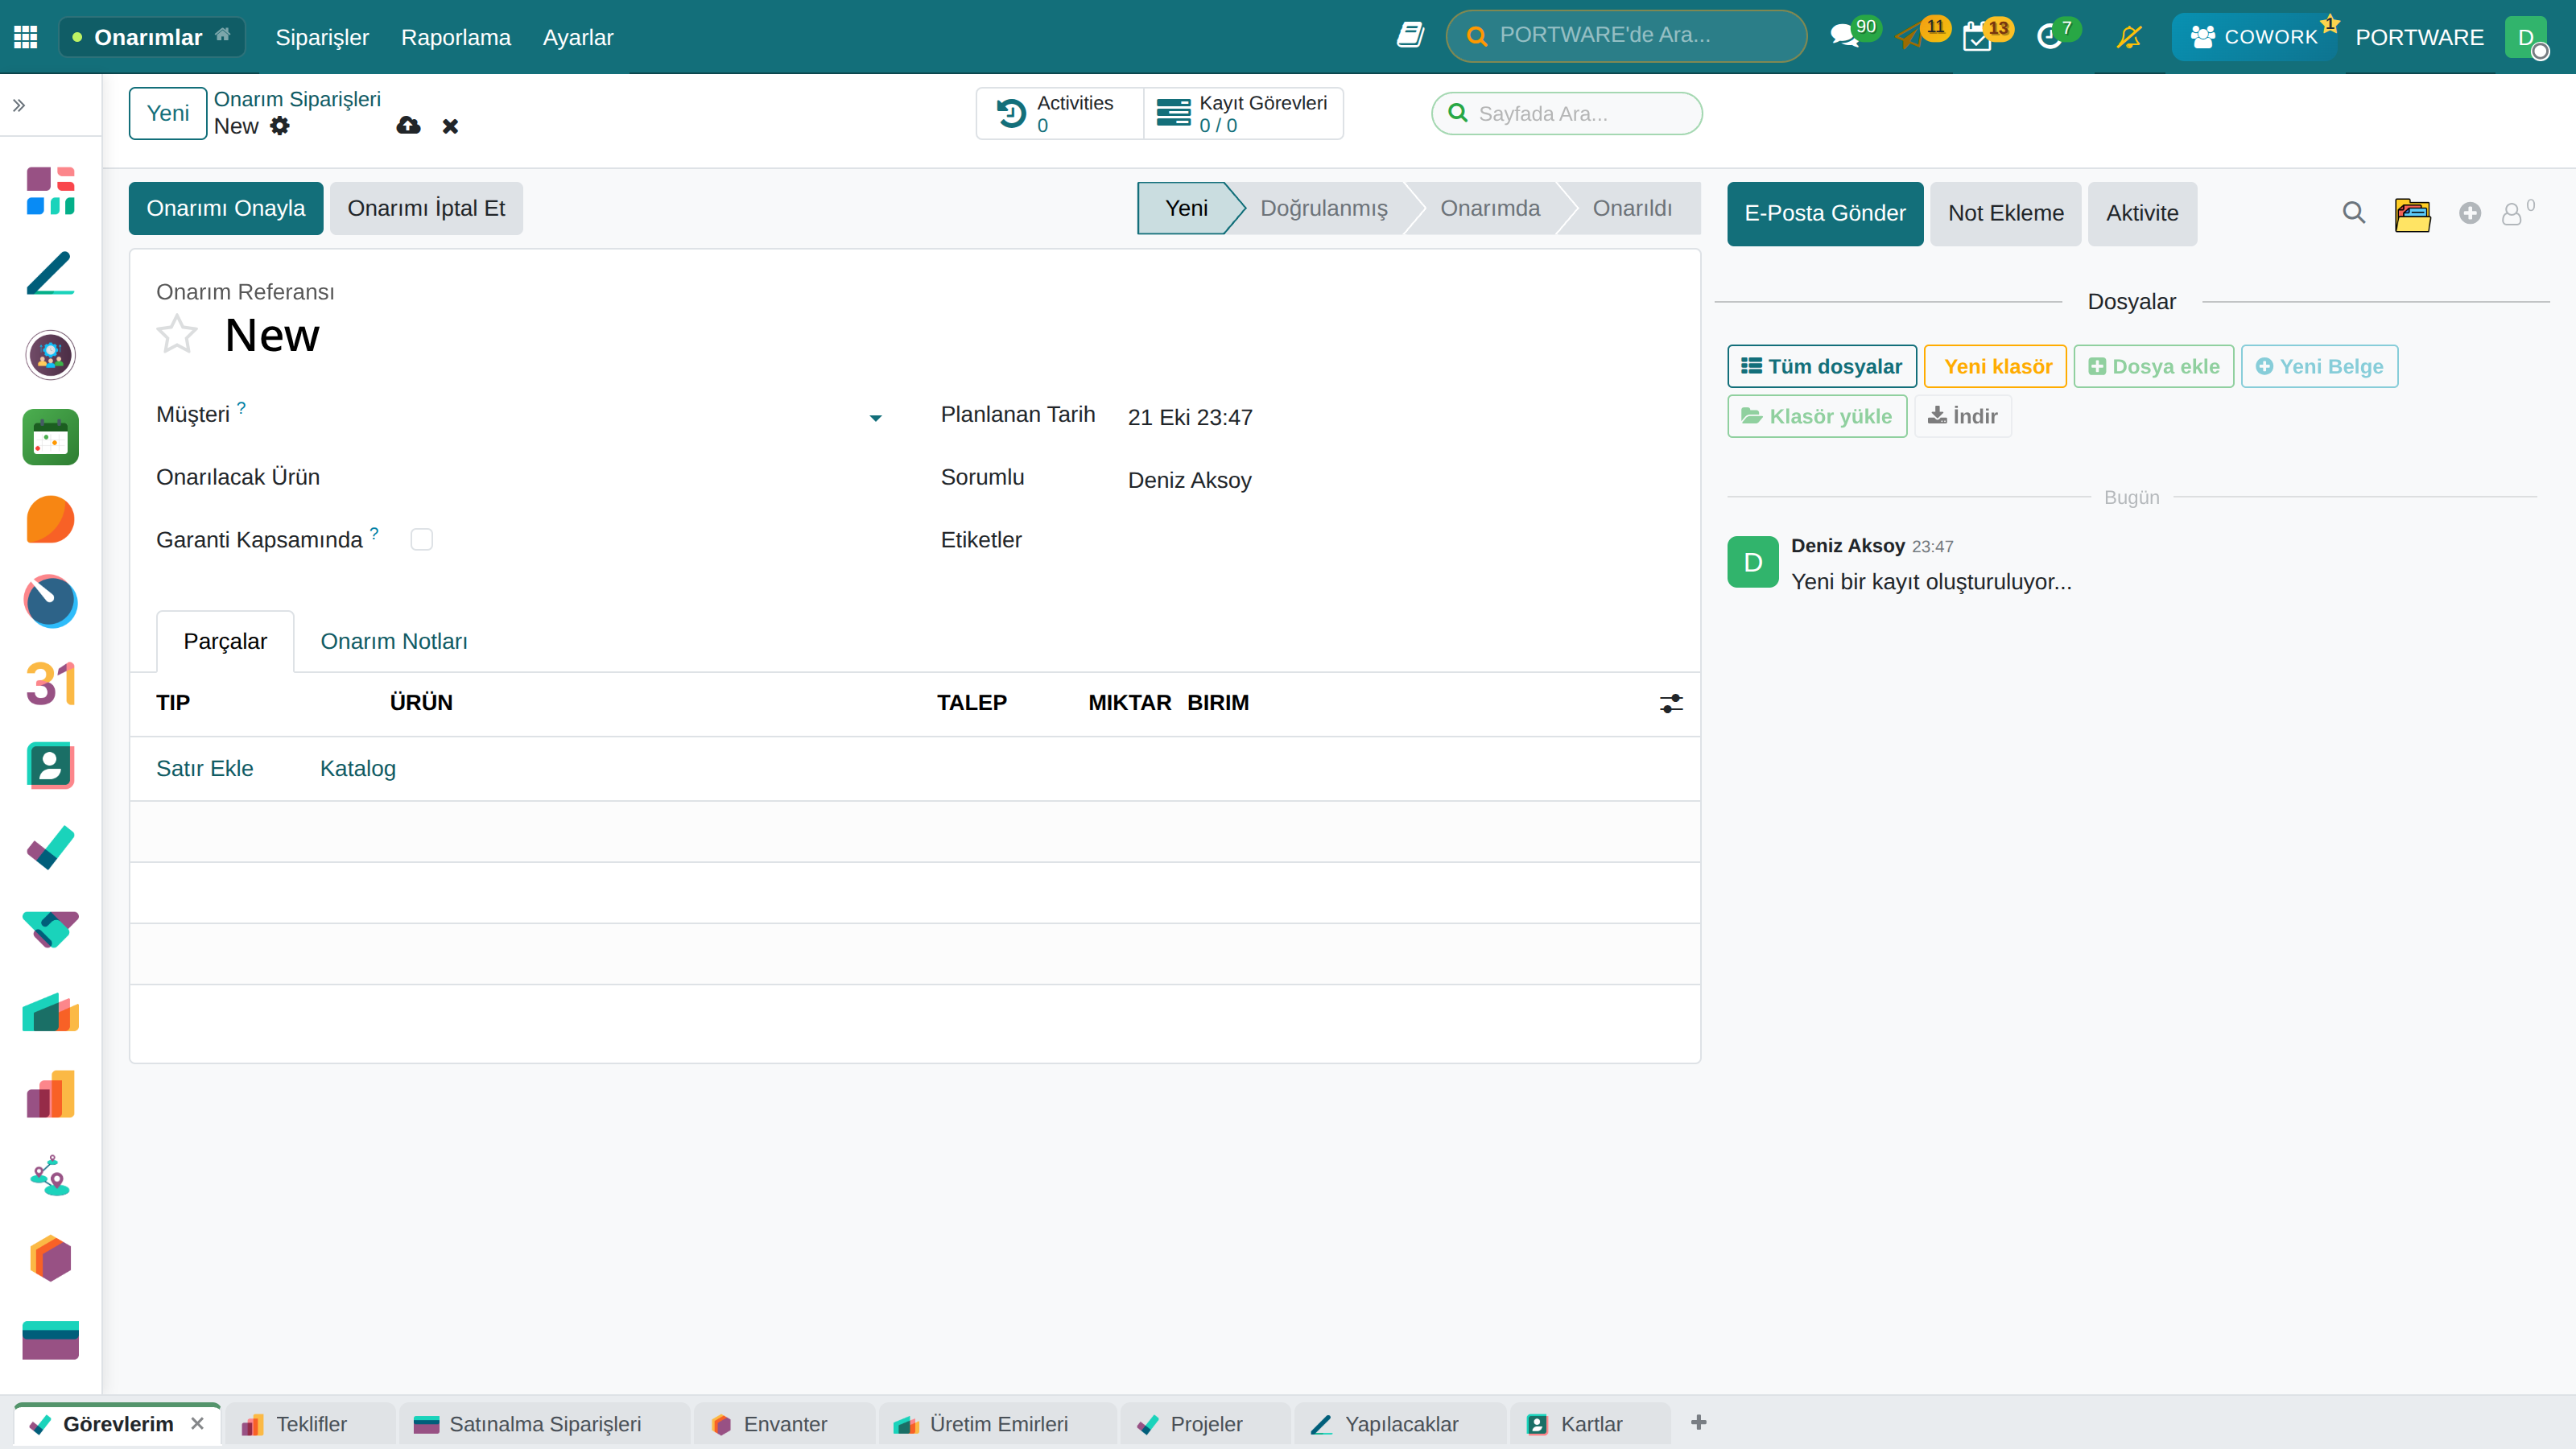Open the hexagon inventory app in sidebar
The image size is (2576, 1449).
50,1258
